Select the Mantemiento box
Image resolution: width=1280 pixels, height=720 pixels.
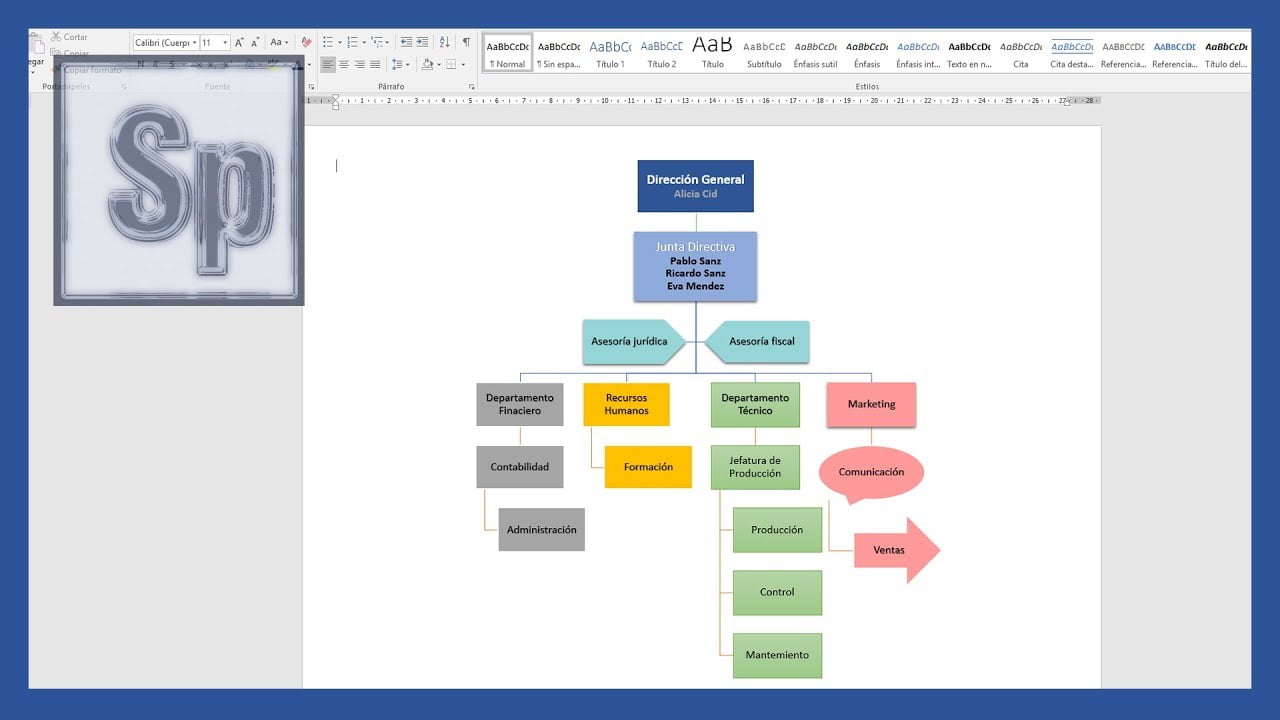point(777,655)
